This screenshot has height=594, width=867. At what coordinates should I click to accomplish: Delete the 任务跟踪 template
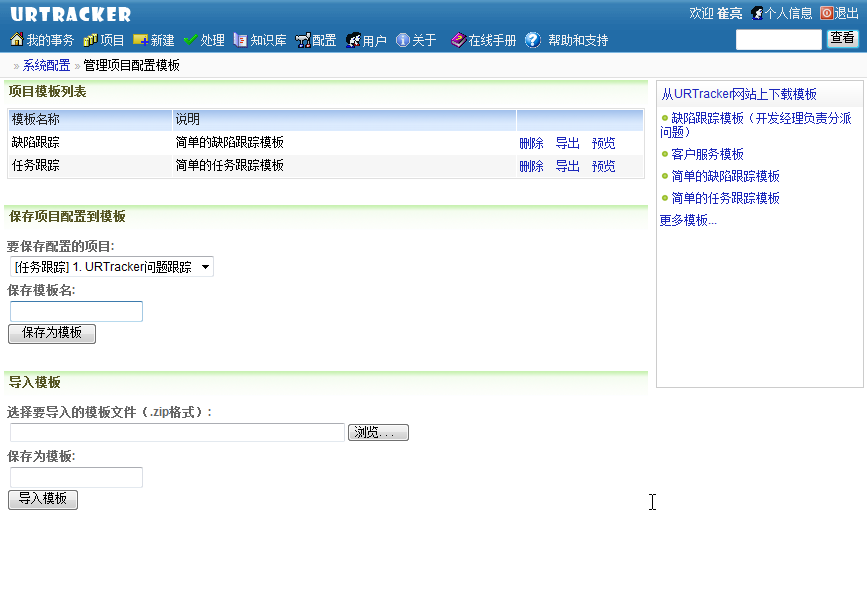coord(531,166)
